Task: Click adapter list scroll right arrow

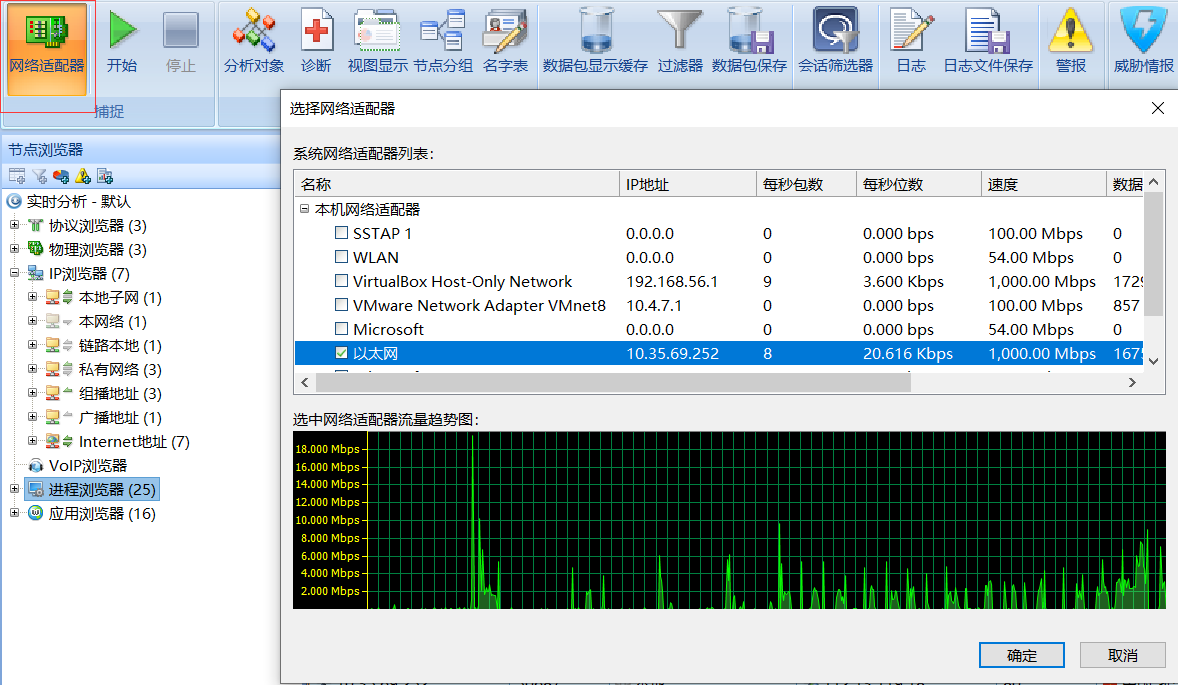Action: [x=1132, y=382]
